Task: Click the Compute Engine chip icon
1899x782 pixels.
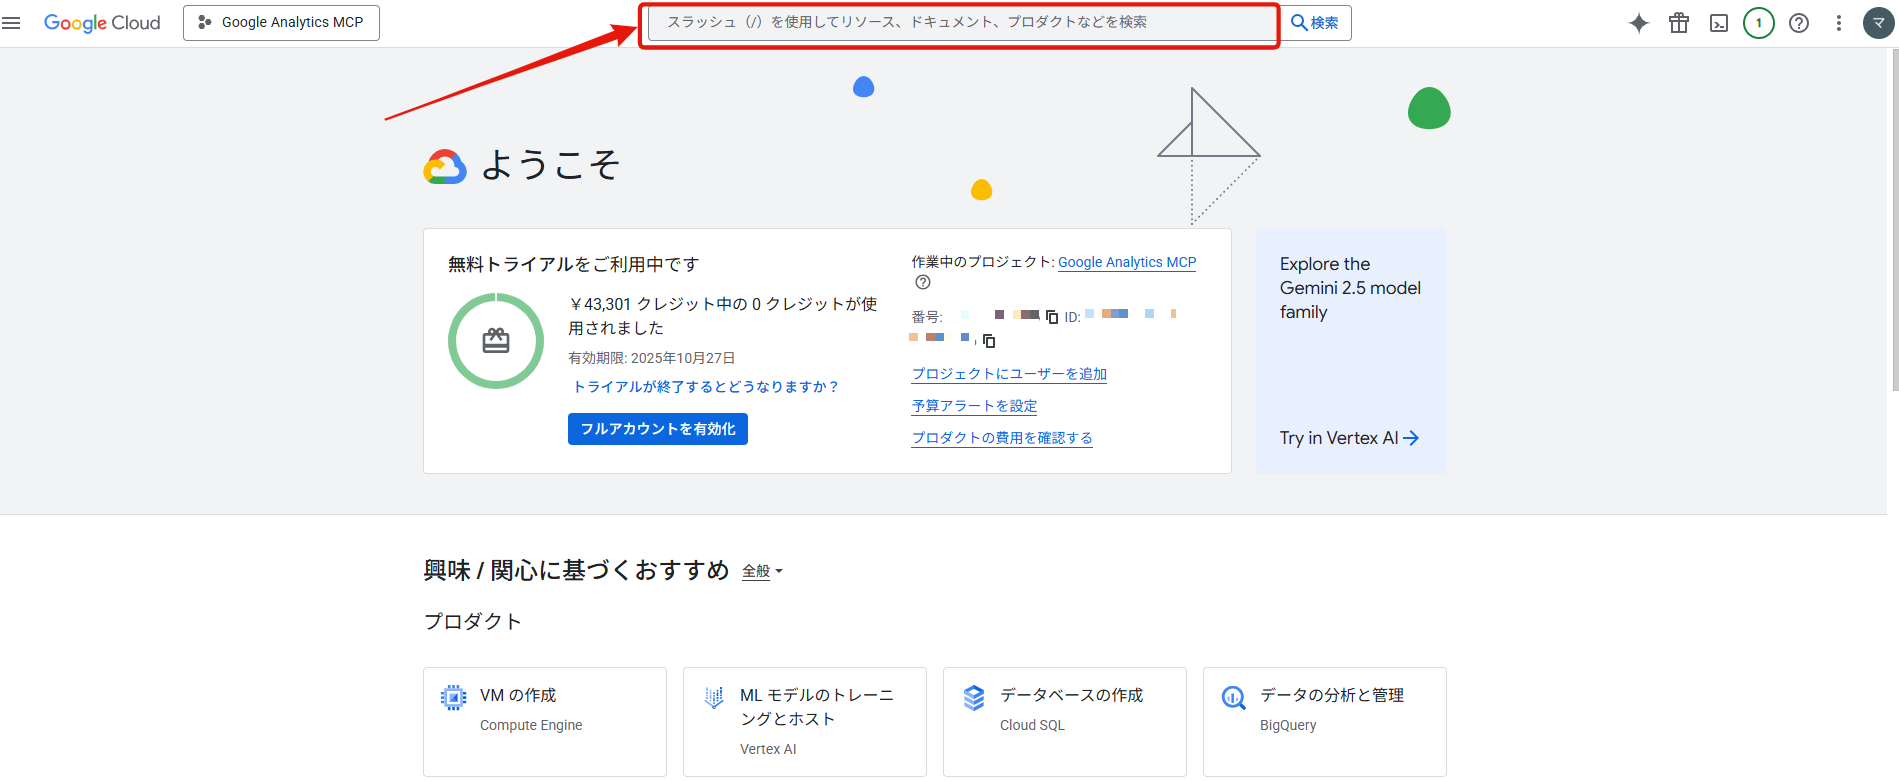Action: 454,697
